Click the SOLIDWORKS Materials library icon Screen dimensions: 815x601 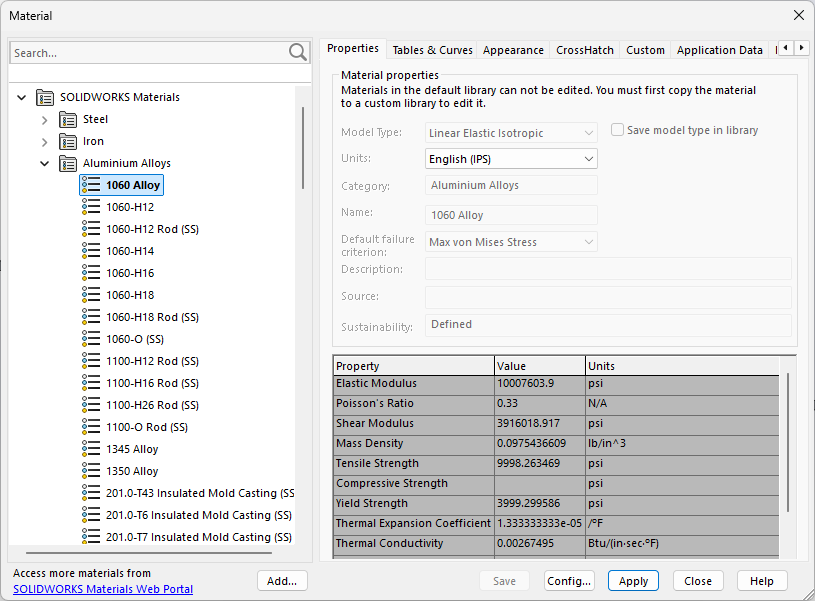point(45,97)
